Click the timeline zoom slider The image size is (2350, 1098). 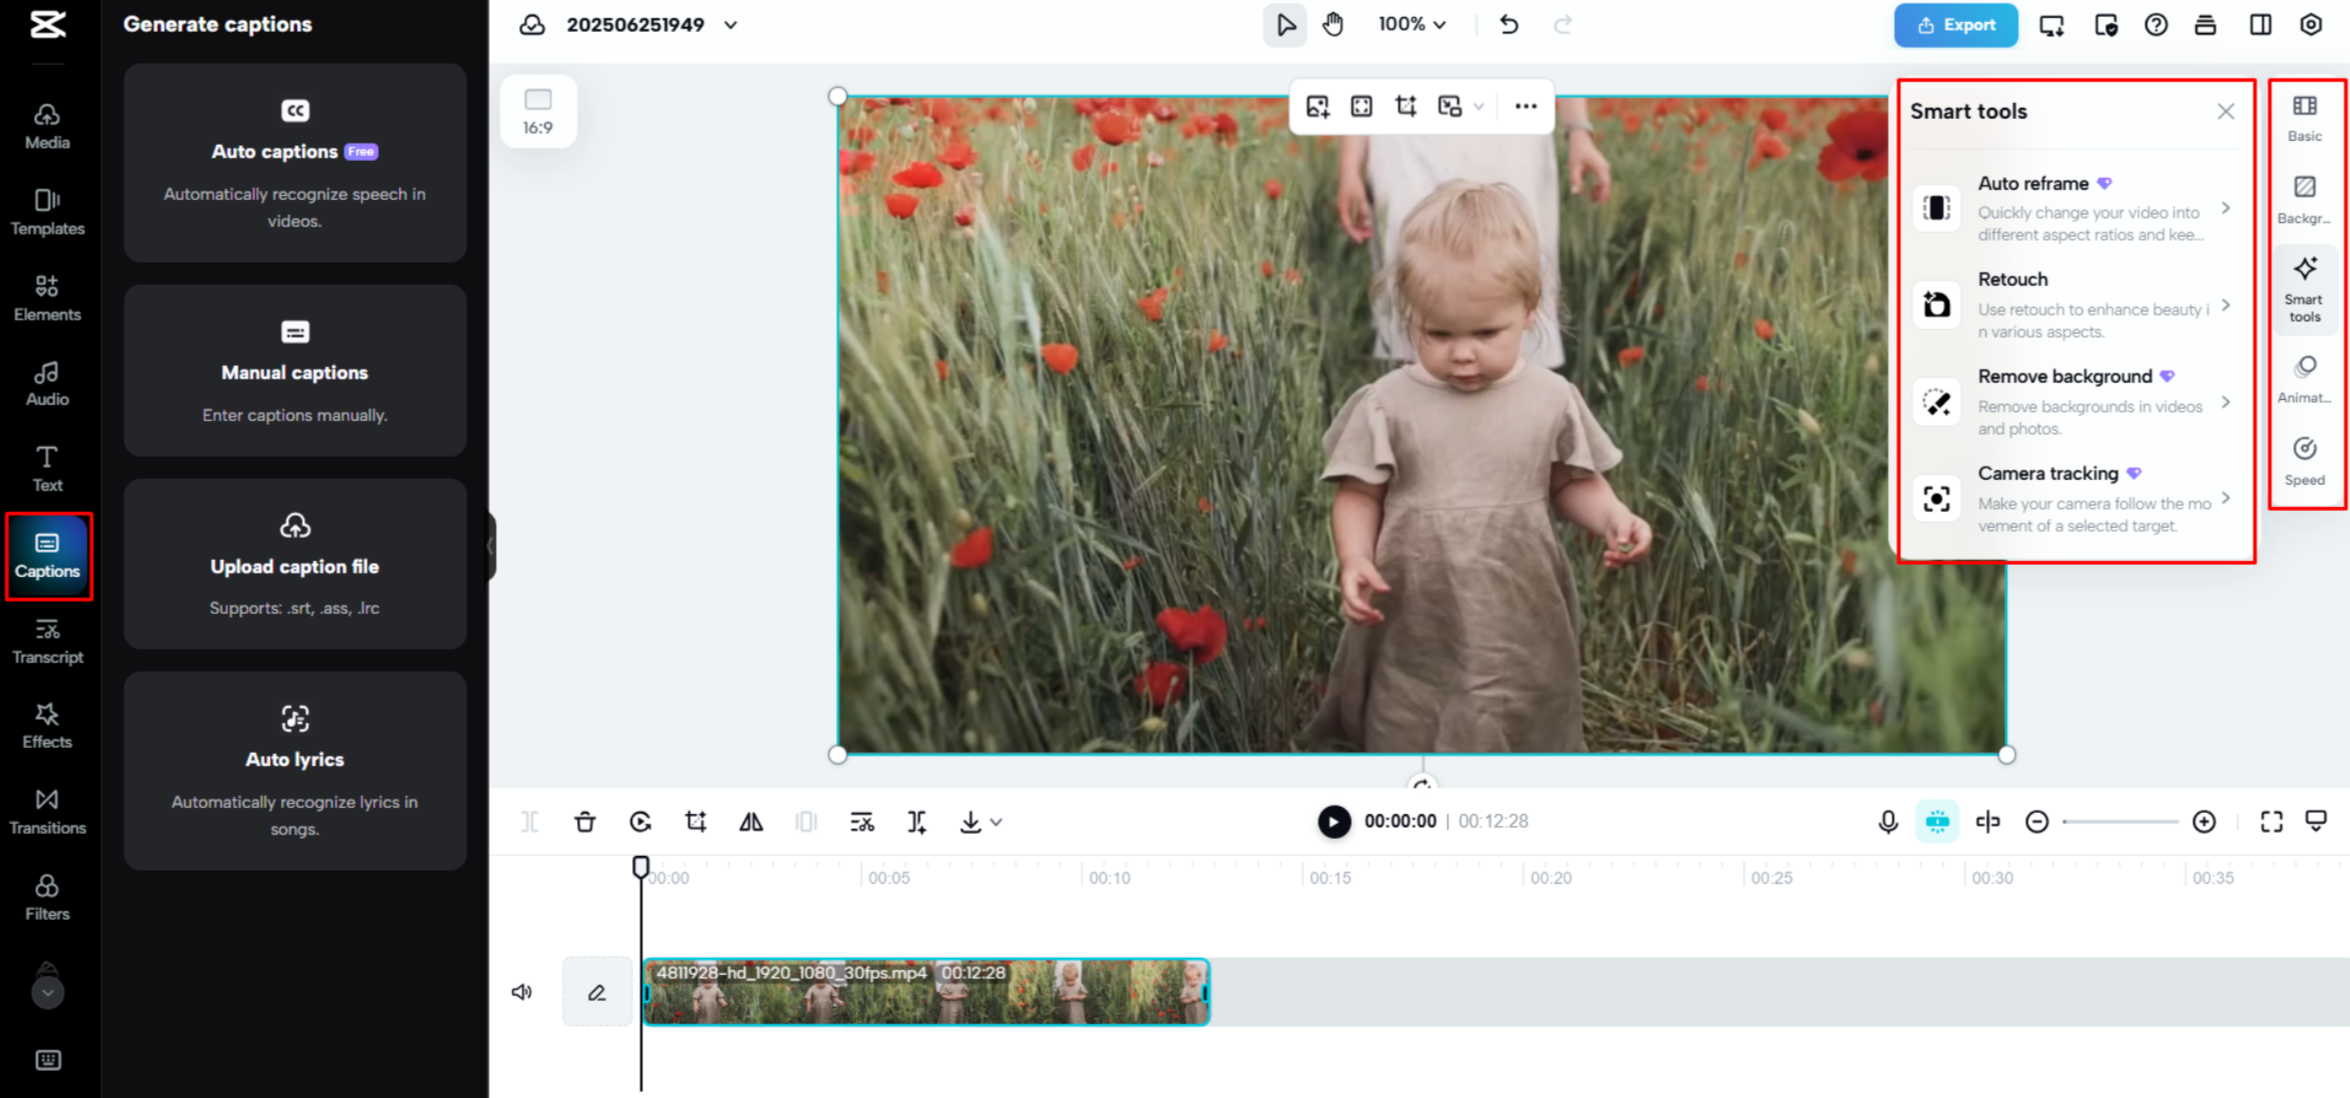(2119, 822)
